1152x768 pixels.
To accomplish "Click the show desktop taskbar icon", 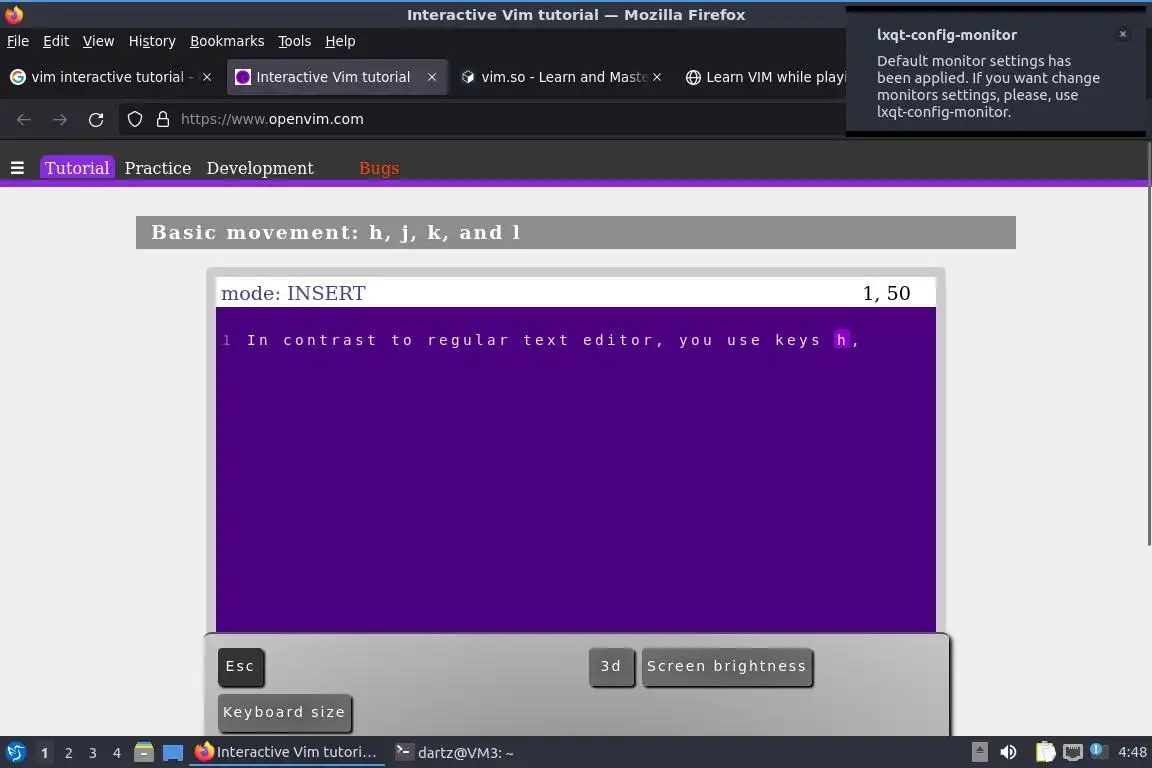I will [x=173, y=753].
